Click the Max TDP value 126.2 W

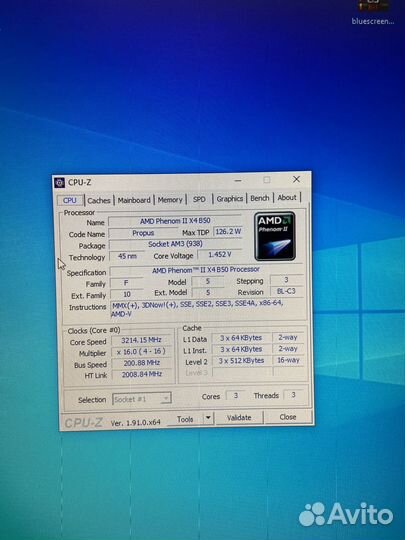pos(228,232)
